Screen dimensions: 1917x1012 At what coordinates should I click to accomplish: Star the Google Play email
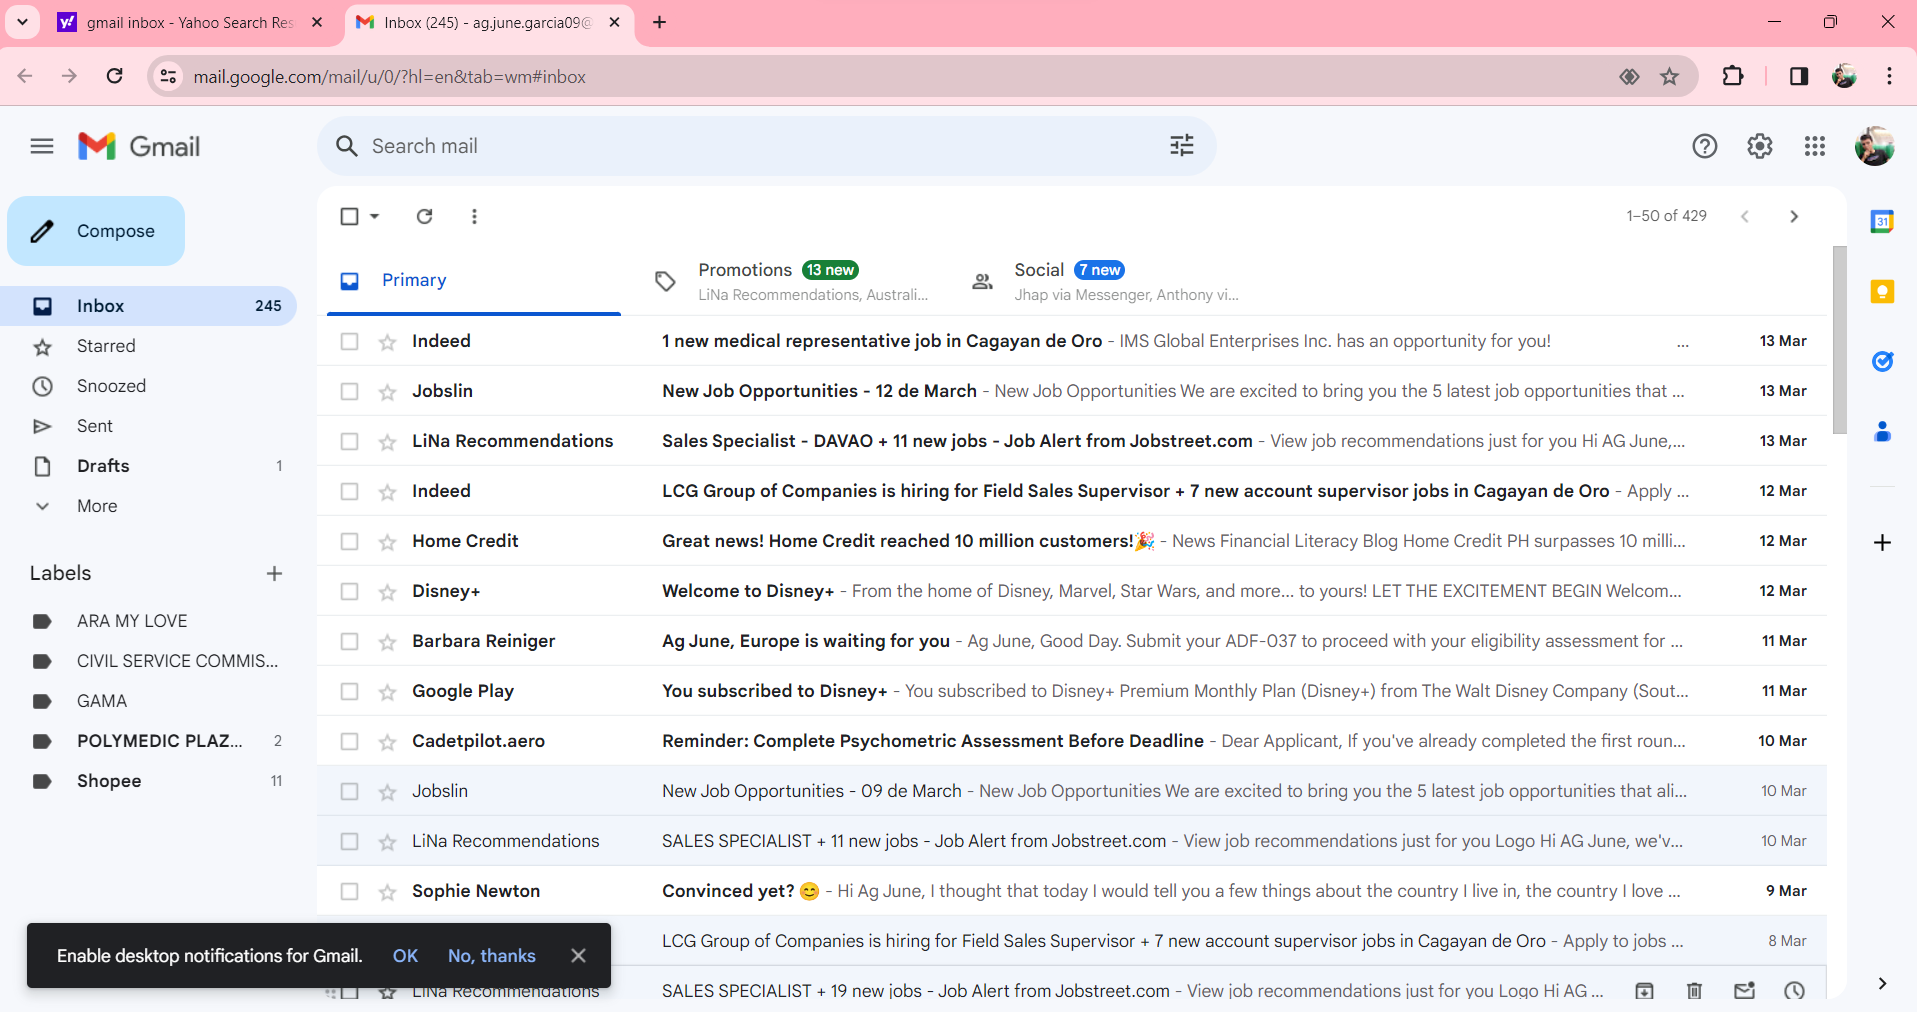(x=388, y=691)
